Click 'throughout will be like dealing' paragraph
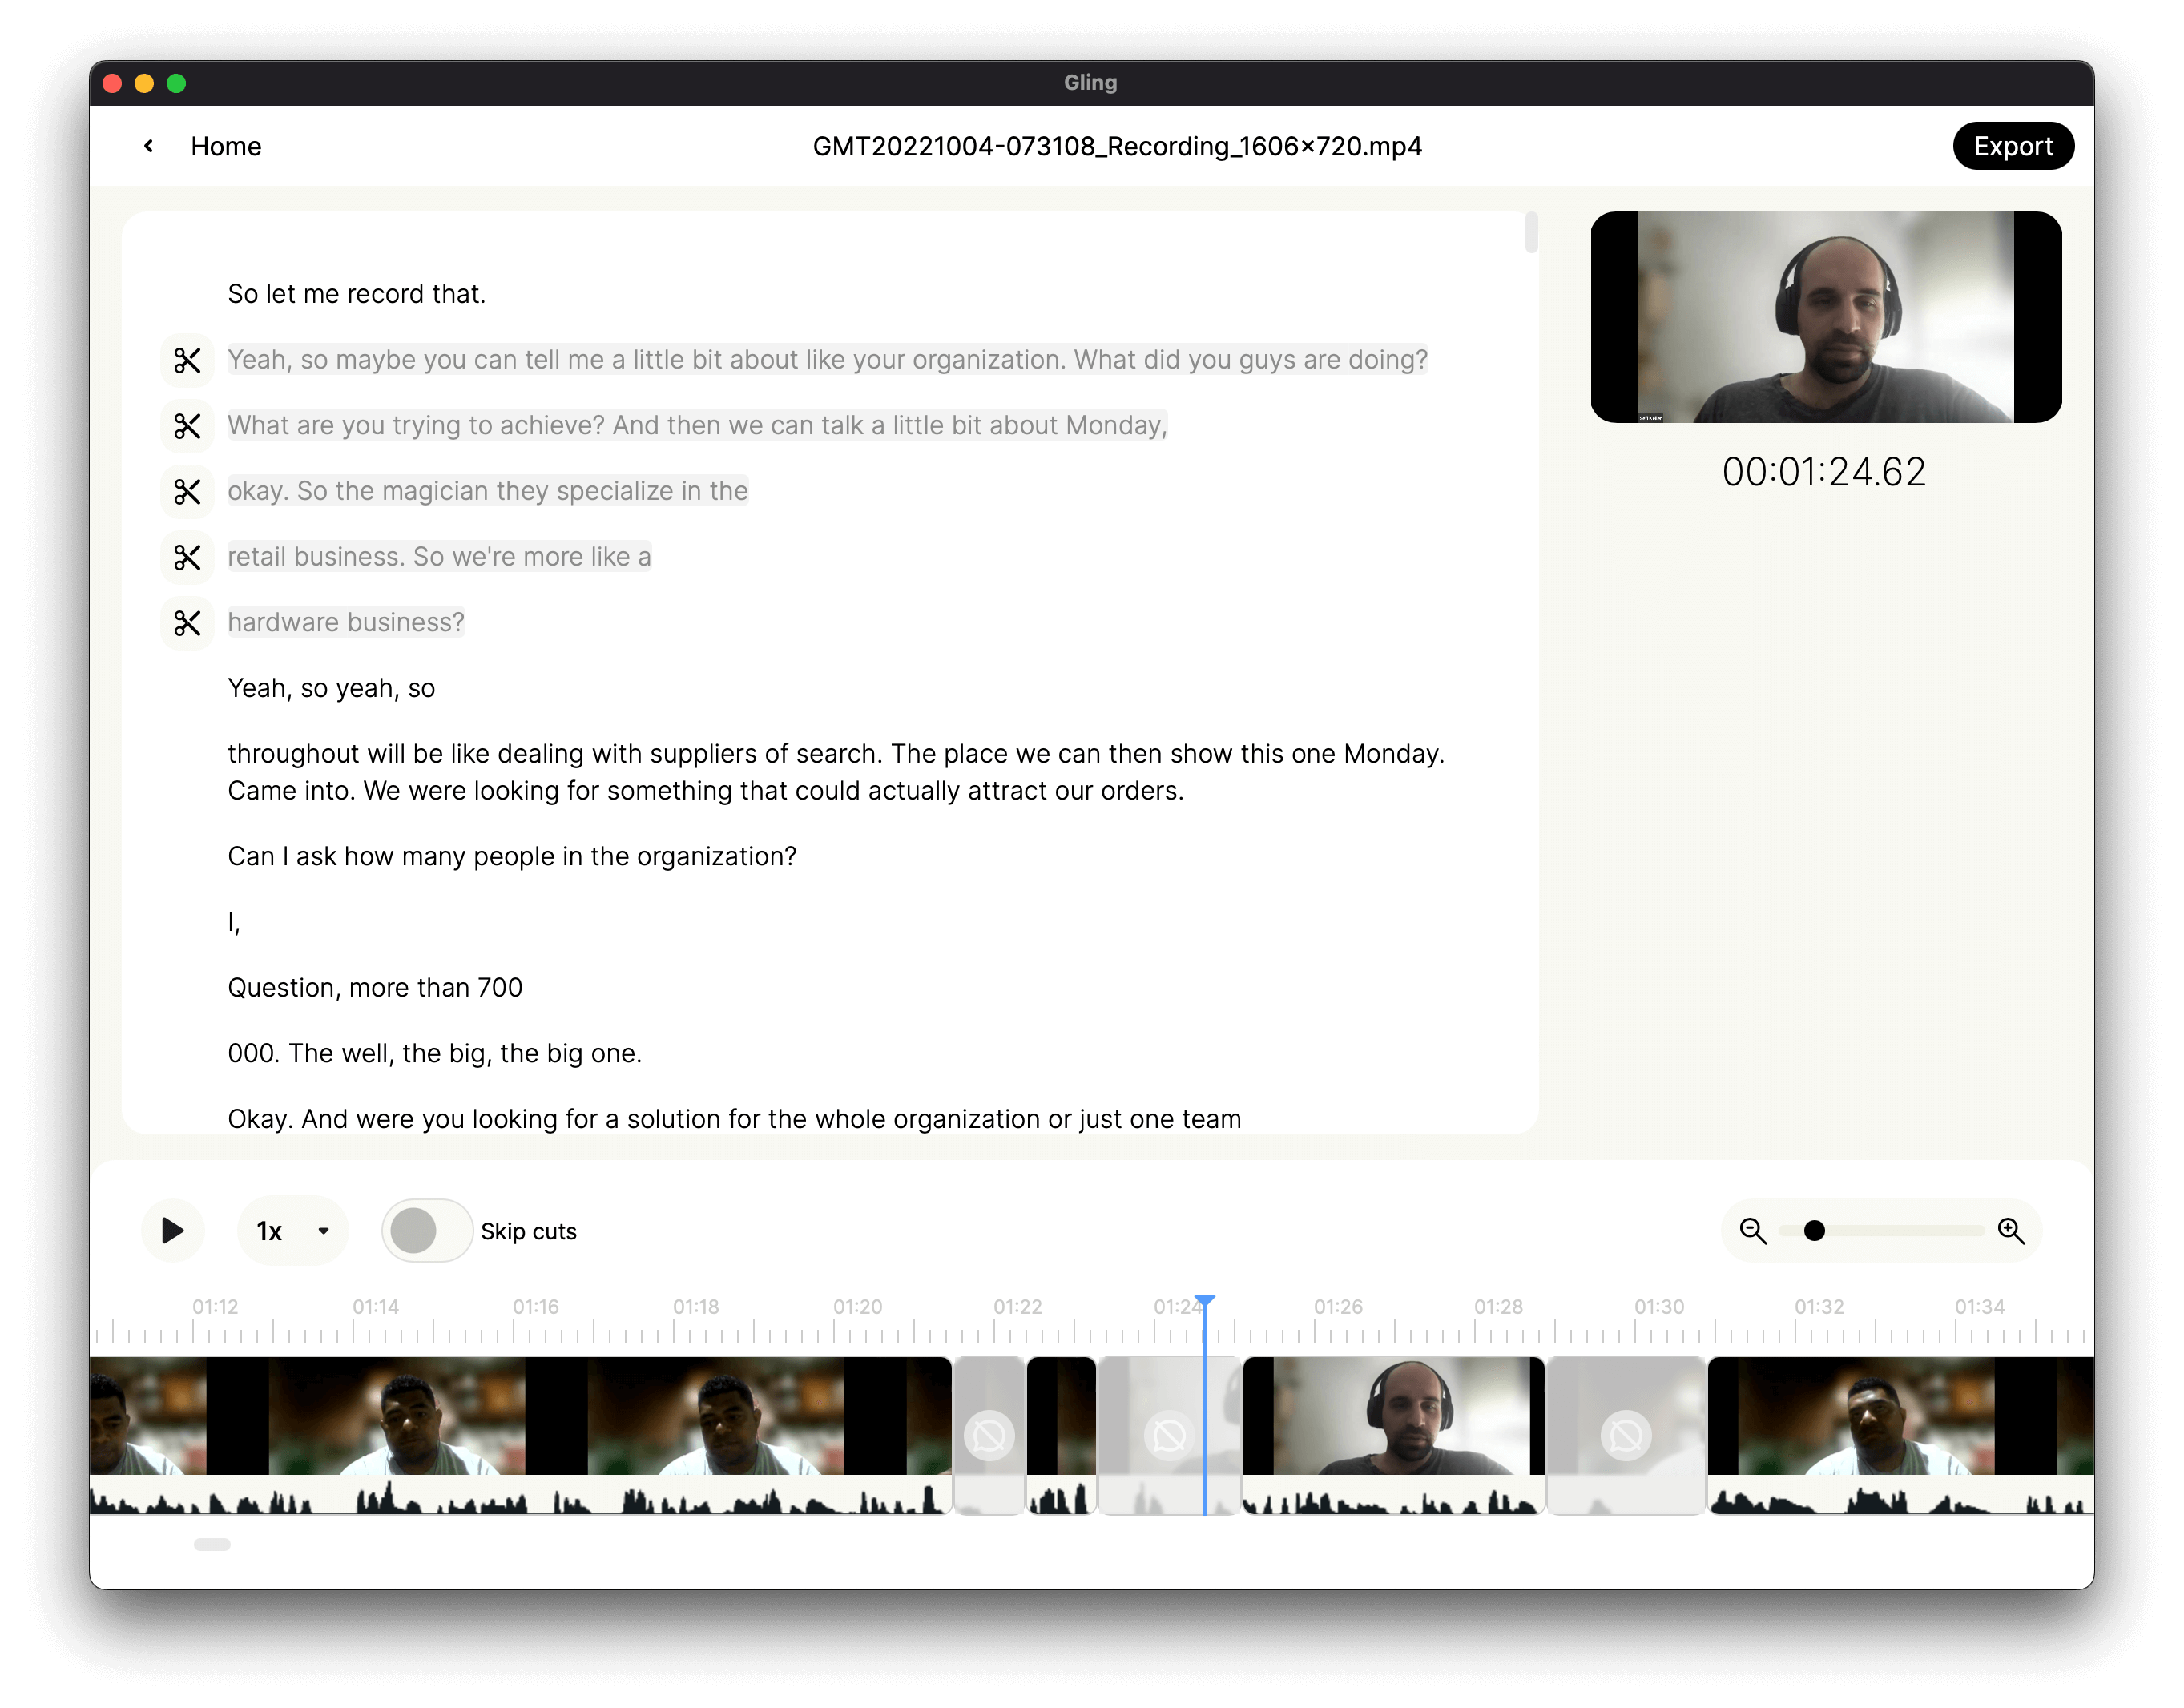Screen dimensions: 2184x1708 tap(836, 772)
